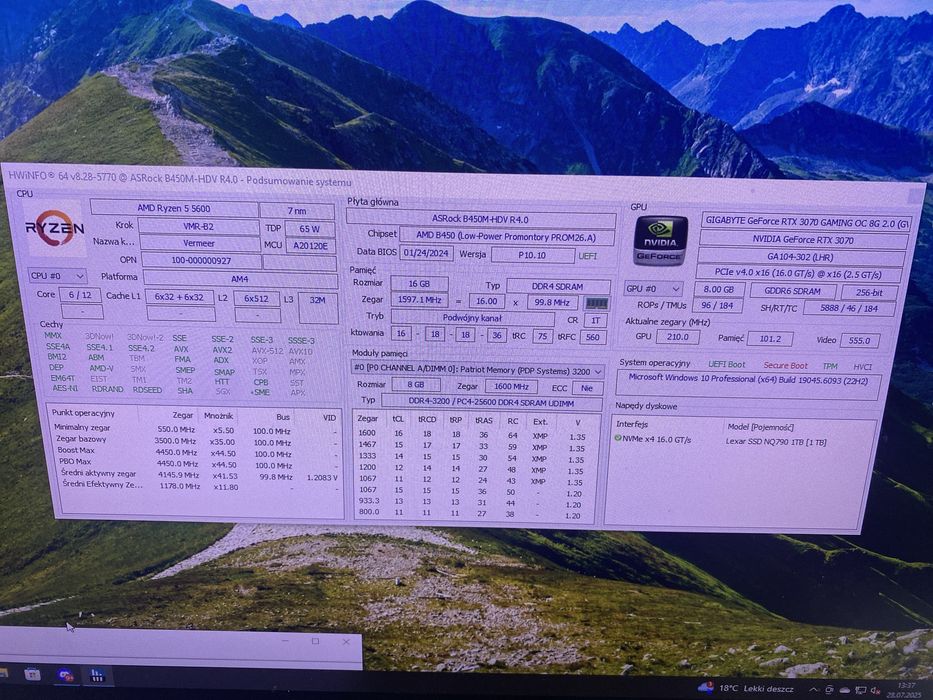
Task: Click the memory chip icon beside 99.8 MHz
Action: 596,304
